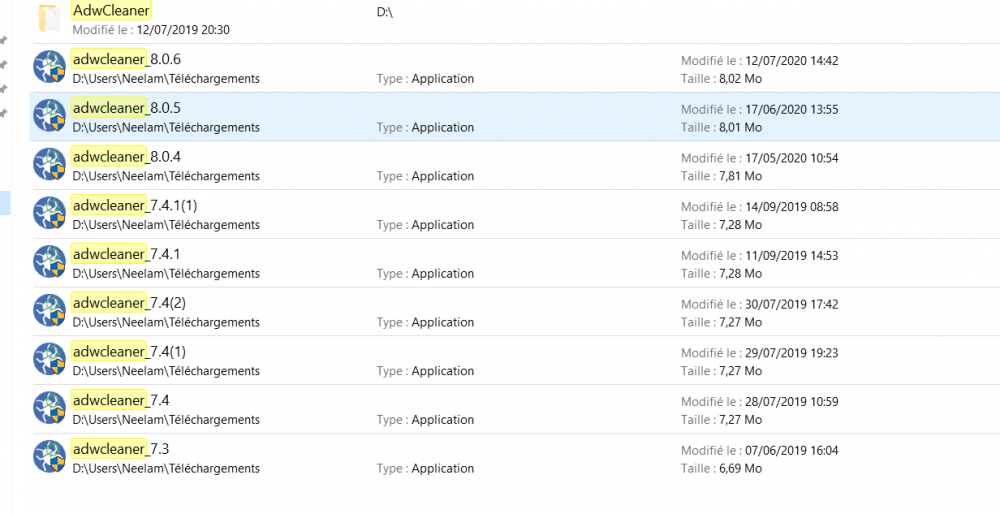Click the D:\ location of AdwCleaner folder

point(385,12)
